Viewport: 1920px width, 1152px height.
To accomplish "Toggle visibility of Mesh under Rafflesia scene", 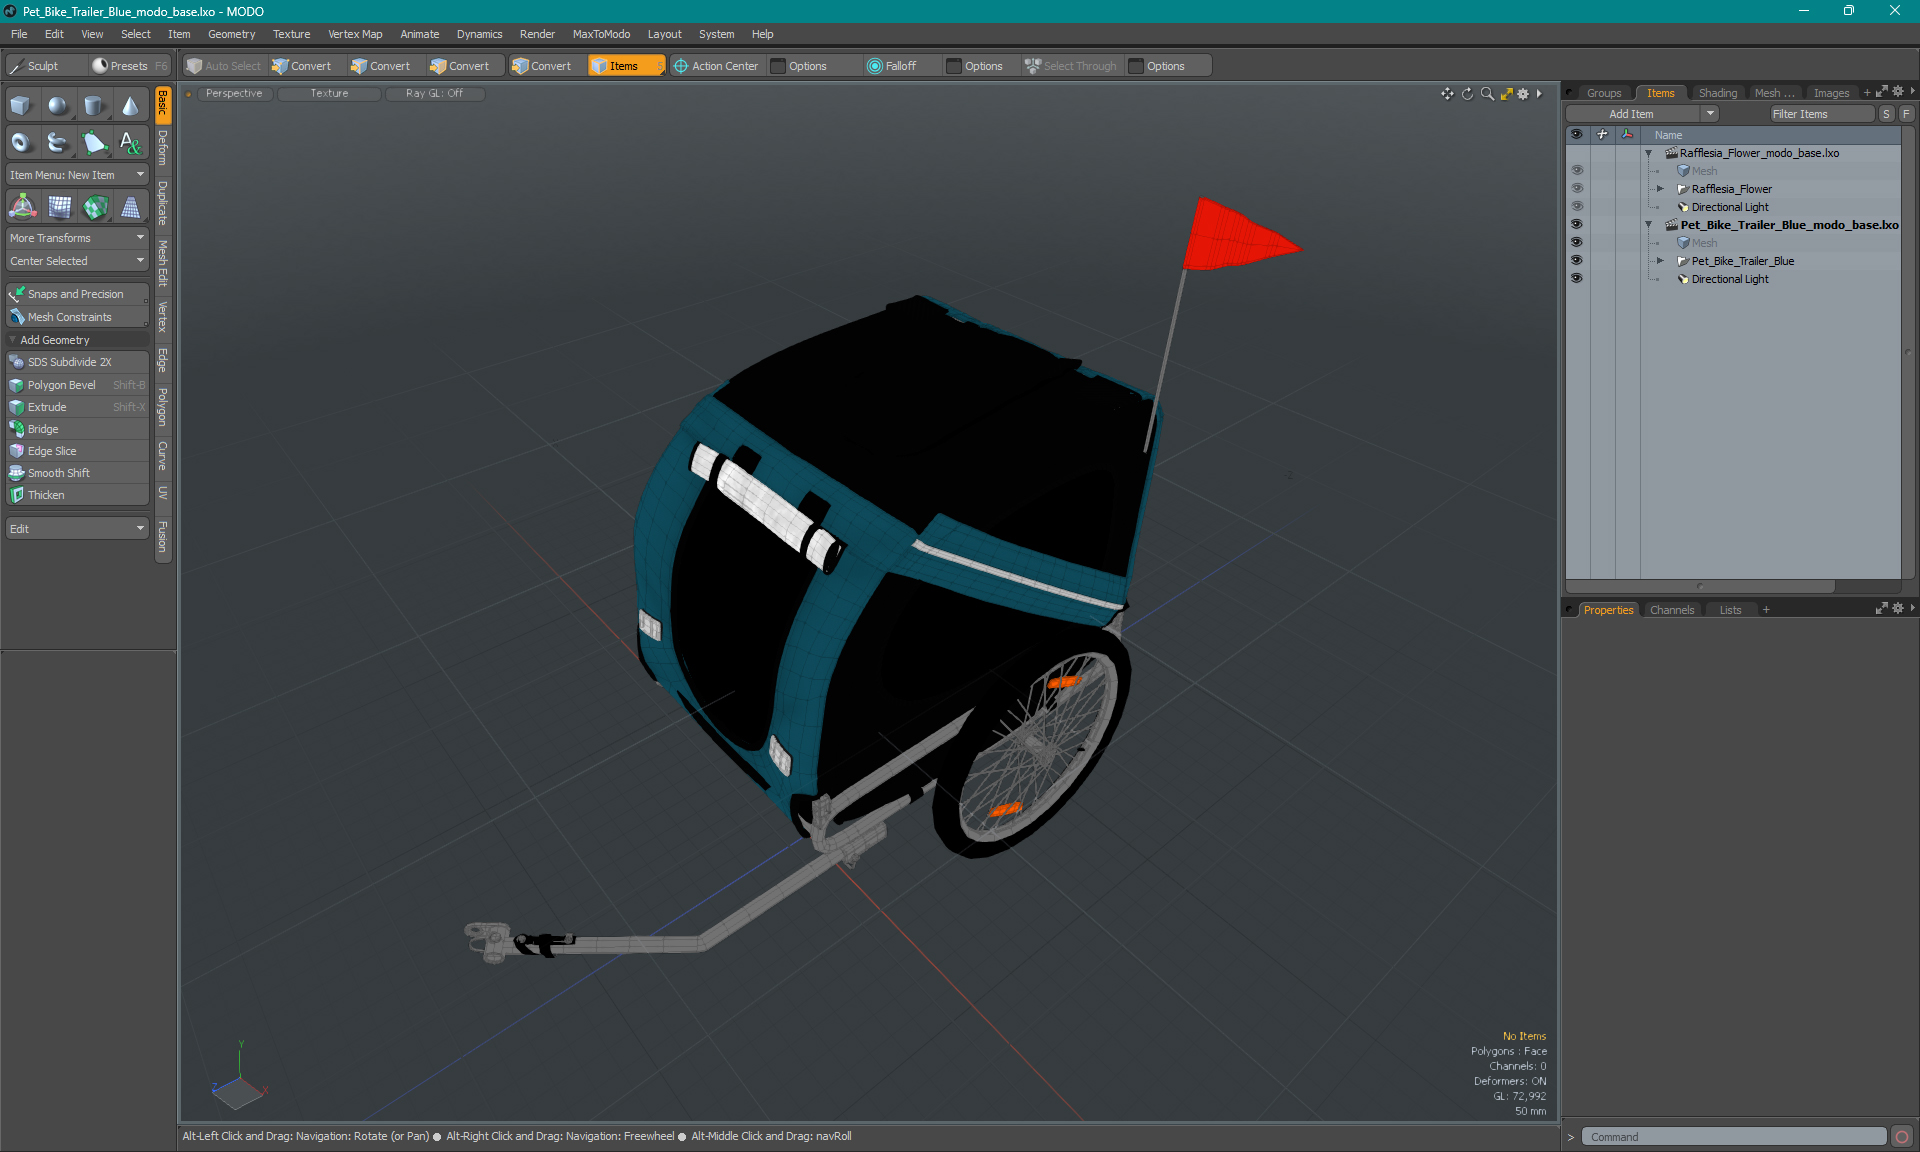I will 1577,171.
